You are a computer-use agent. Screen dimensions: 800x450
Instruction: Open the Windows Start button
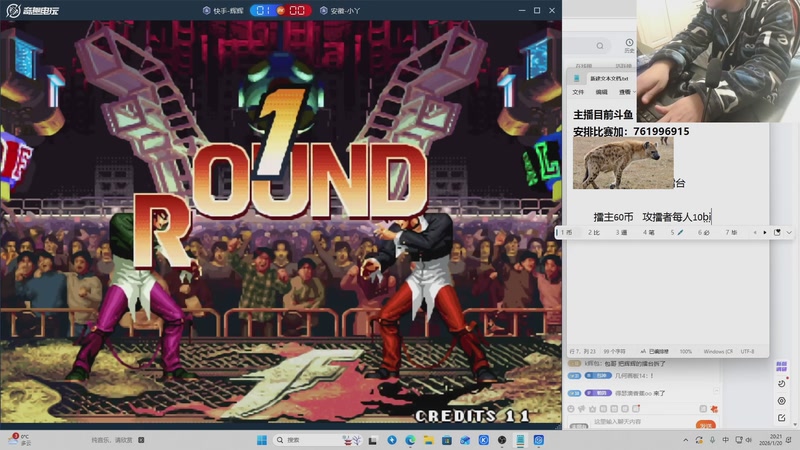pyautogui.click(x=262, y=440)
